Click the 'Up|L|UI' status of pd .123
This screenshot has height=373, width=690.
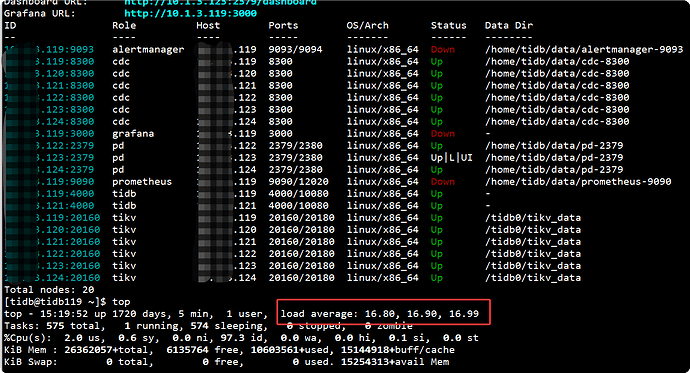point(451,158)
